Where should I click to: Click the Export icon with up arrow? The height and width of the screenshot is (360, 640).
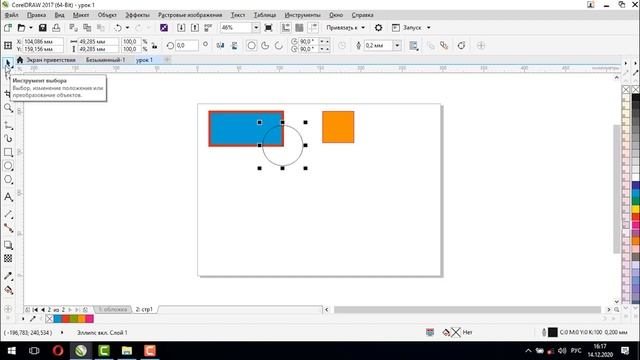coord(195,28)
